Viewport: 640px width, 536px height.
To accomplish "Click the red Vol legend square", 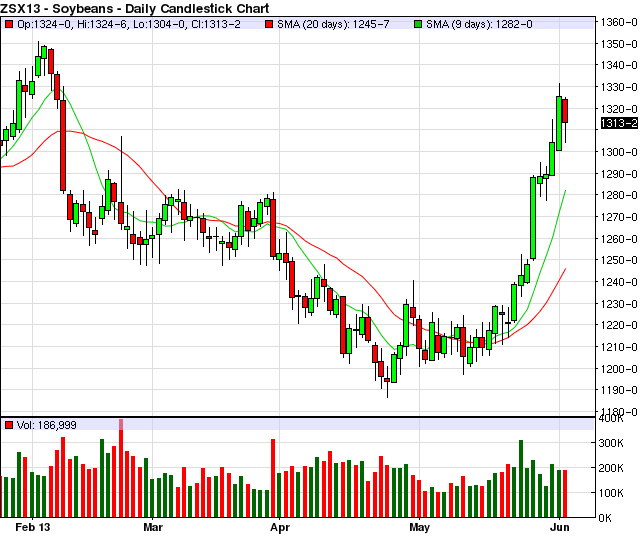I will tap(9, 425).
